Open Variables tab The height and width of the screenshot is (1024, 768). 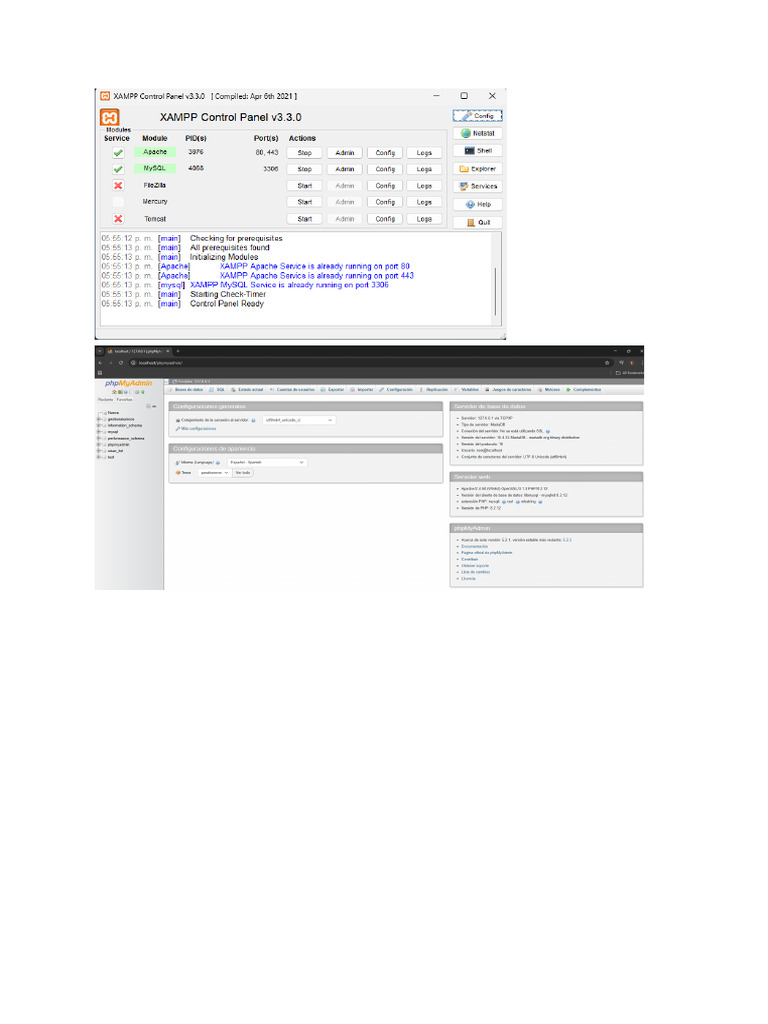467,390
